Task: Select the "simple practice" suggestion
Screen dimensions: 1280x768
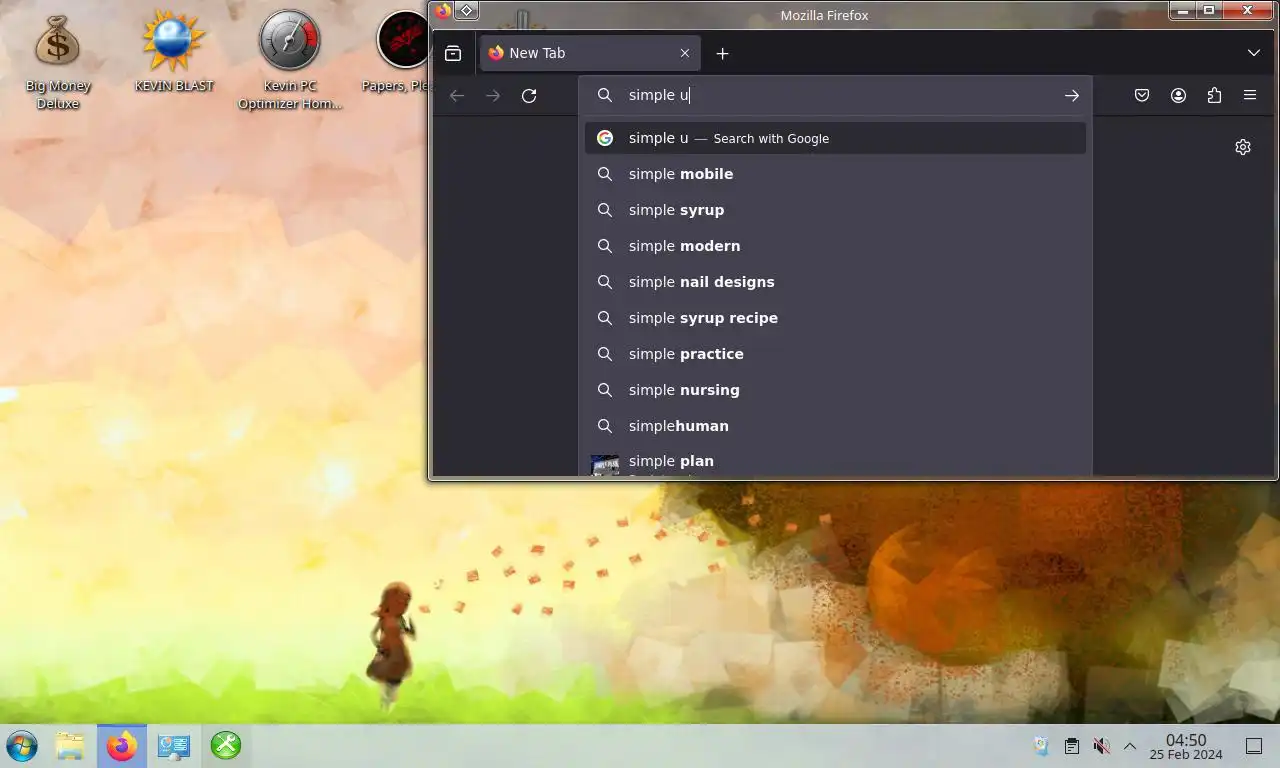Action: (x=835, y=354)
